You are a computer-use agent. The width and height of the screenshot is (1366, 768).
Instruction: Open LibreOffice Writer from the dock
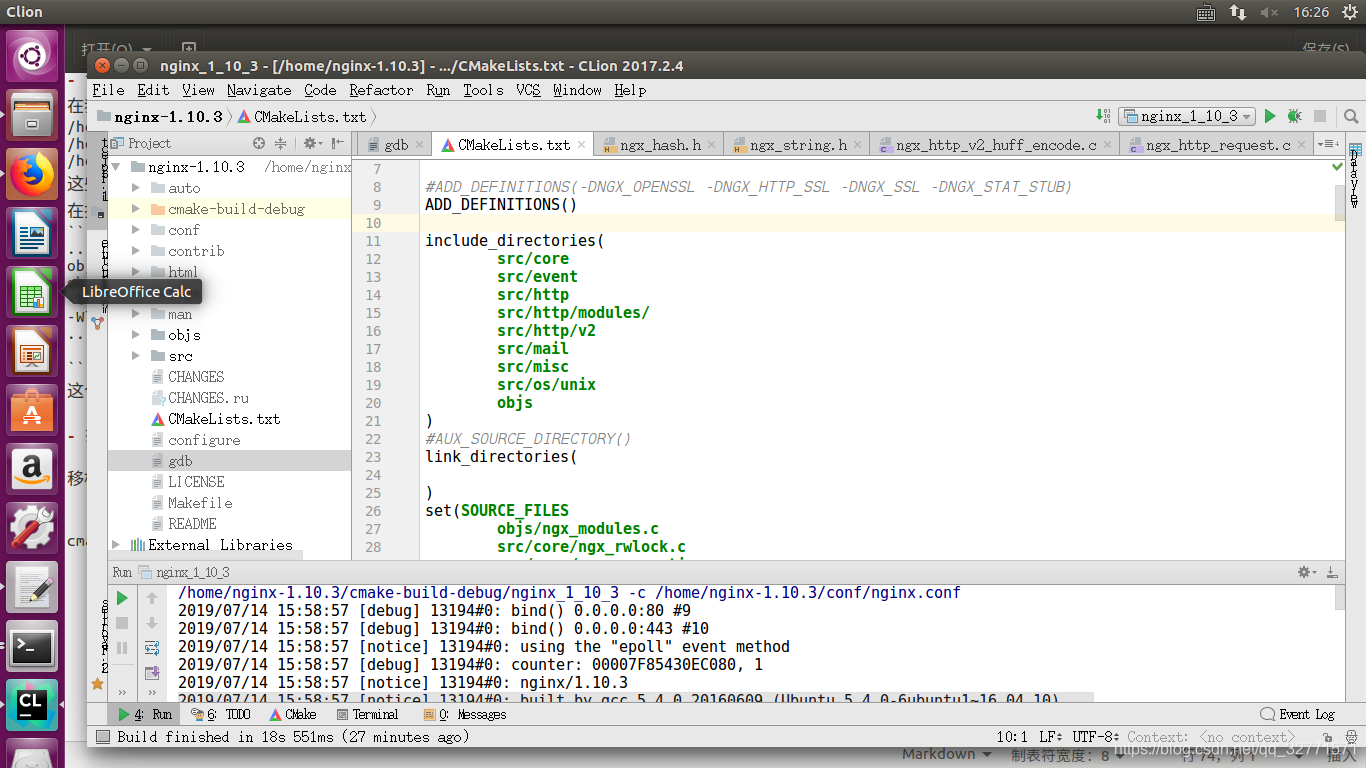click(32, 233)
